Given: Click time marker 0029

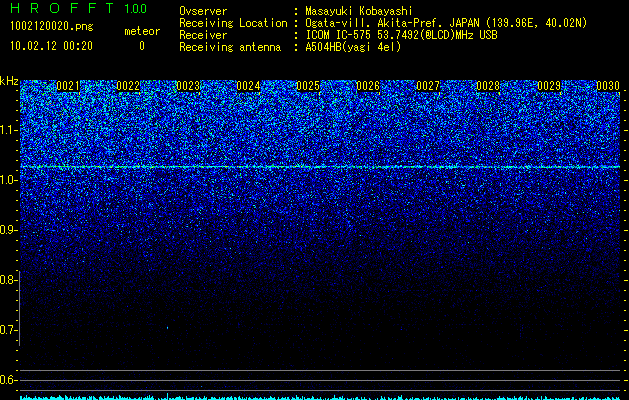Looking at the screenshot, I should click(x=549, y=86).
